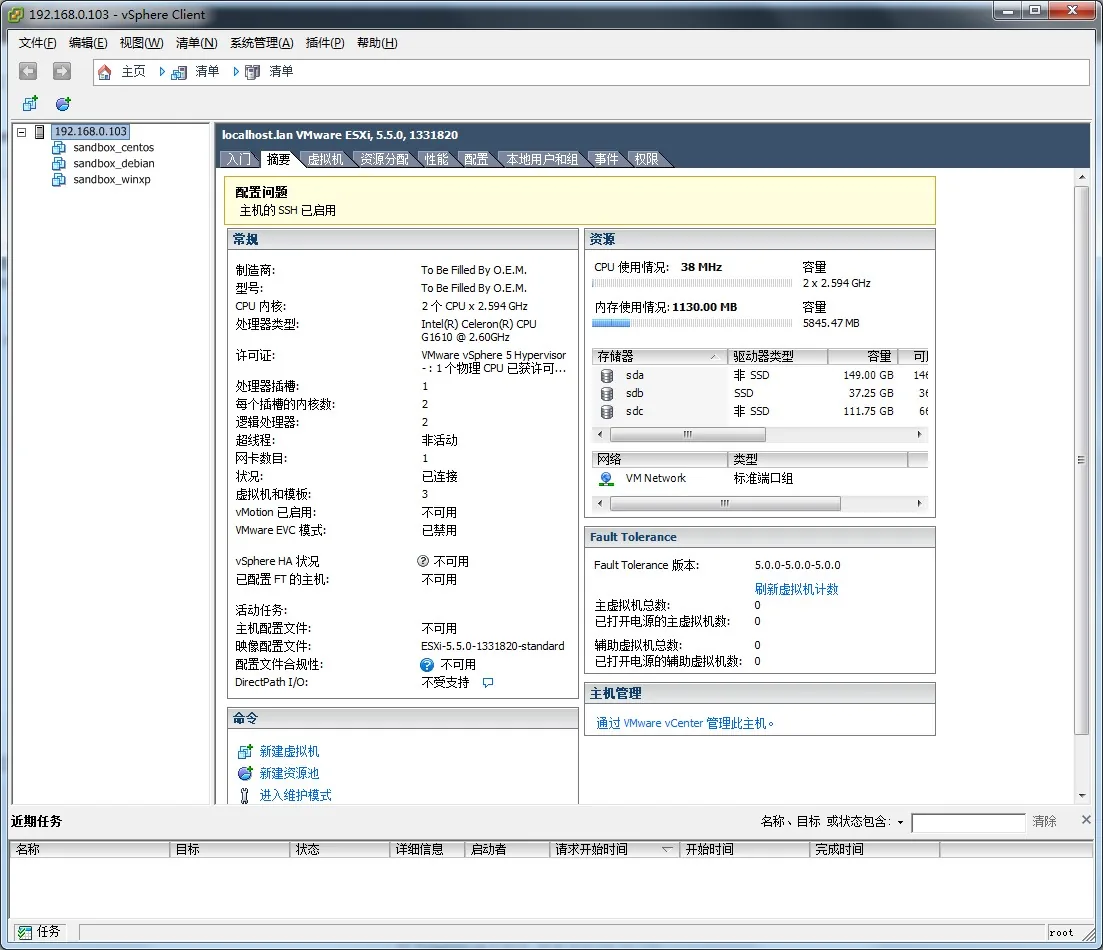Open the 清单(N) menu
The image size is (1103, 950).
click(196, 43)
